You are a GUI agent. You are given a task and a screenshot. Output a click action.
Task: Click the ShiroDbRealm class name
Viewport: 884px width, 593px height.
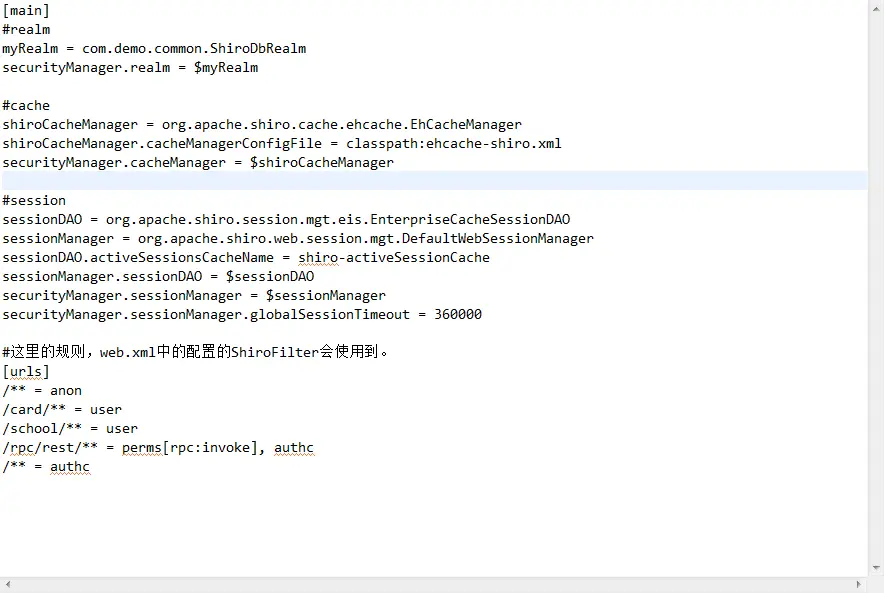pos(258,48)
